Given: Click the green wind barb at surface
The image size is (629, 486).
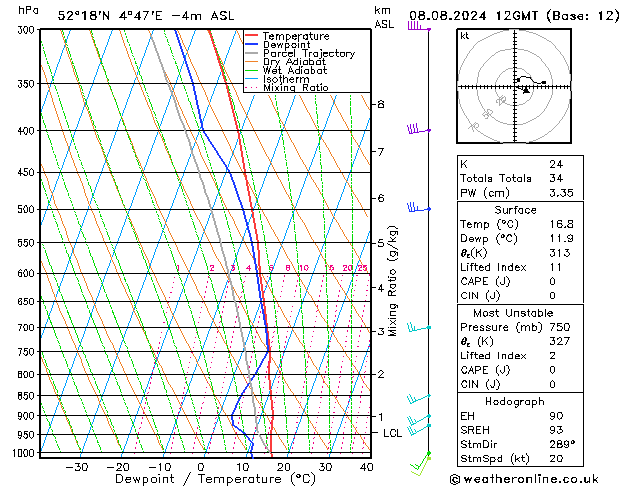Looking at the screenshot, I should pos(424,462).
